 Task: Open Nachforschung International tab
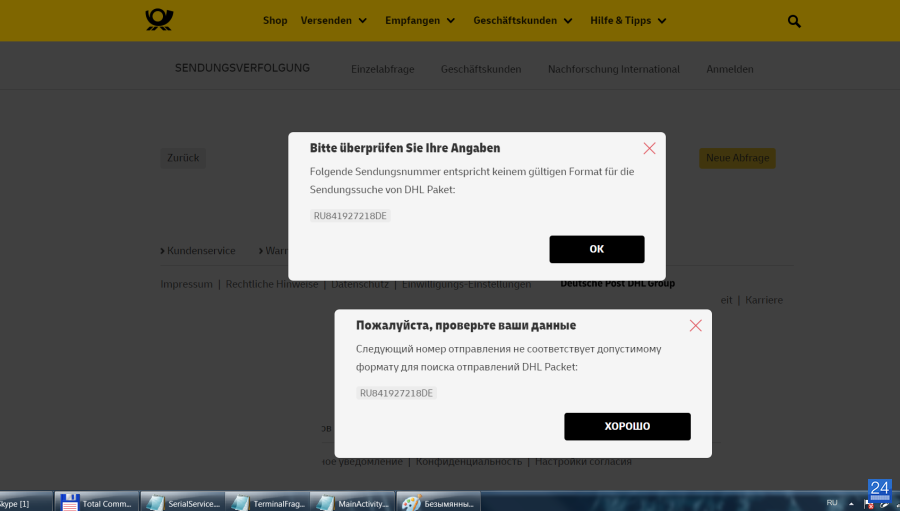click(x=614, y=69)
